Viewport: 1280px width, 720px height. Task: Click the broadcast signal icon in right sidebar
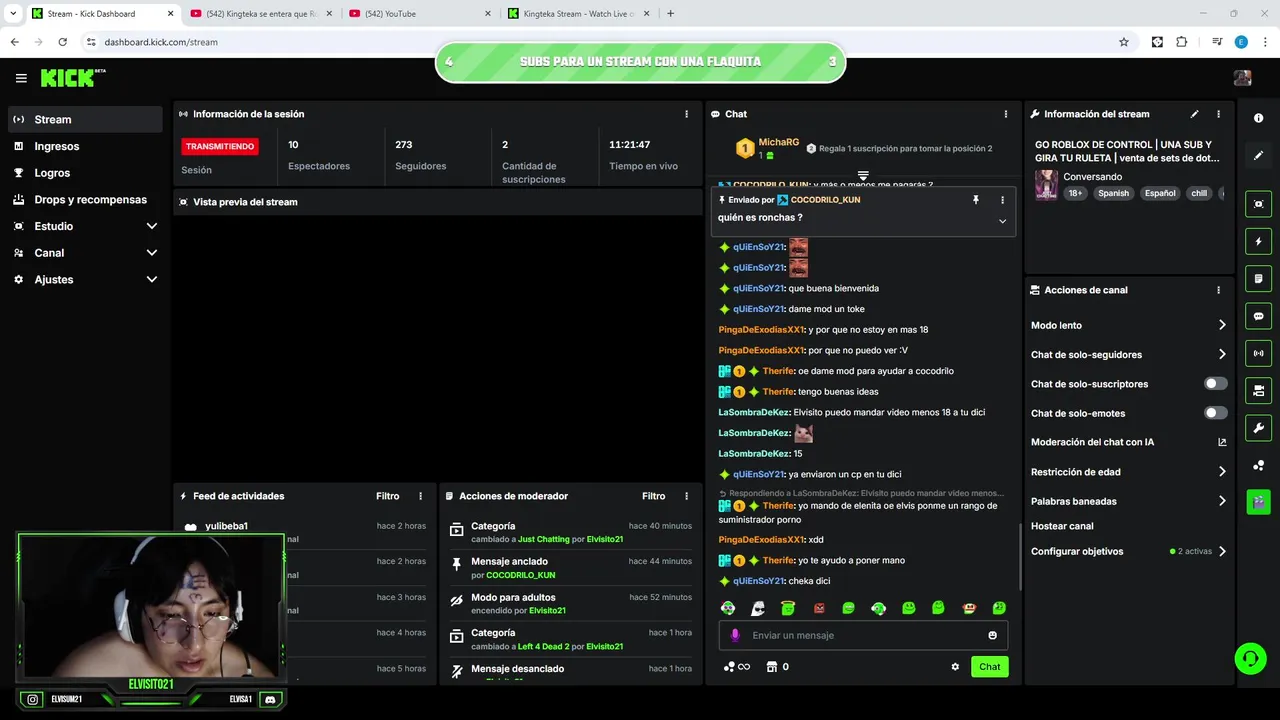click(1258, 353)
